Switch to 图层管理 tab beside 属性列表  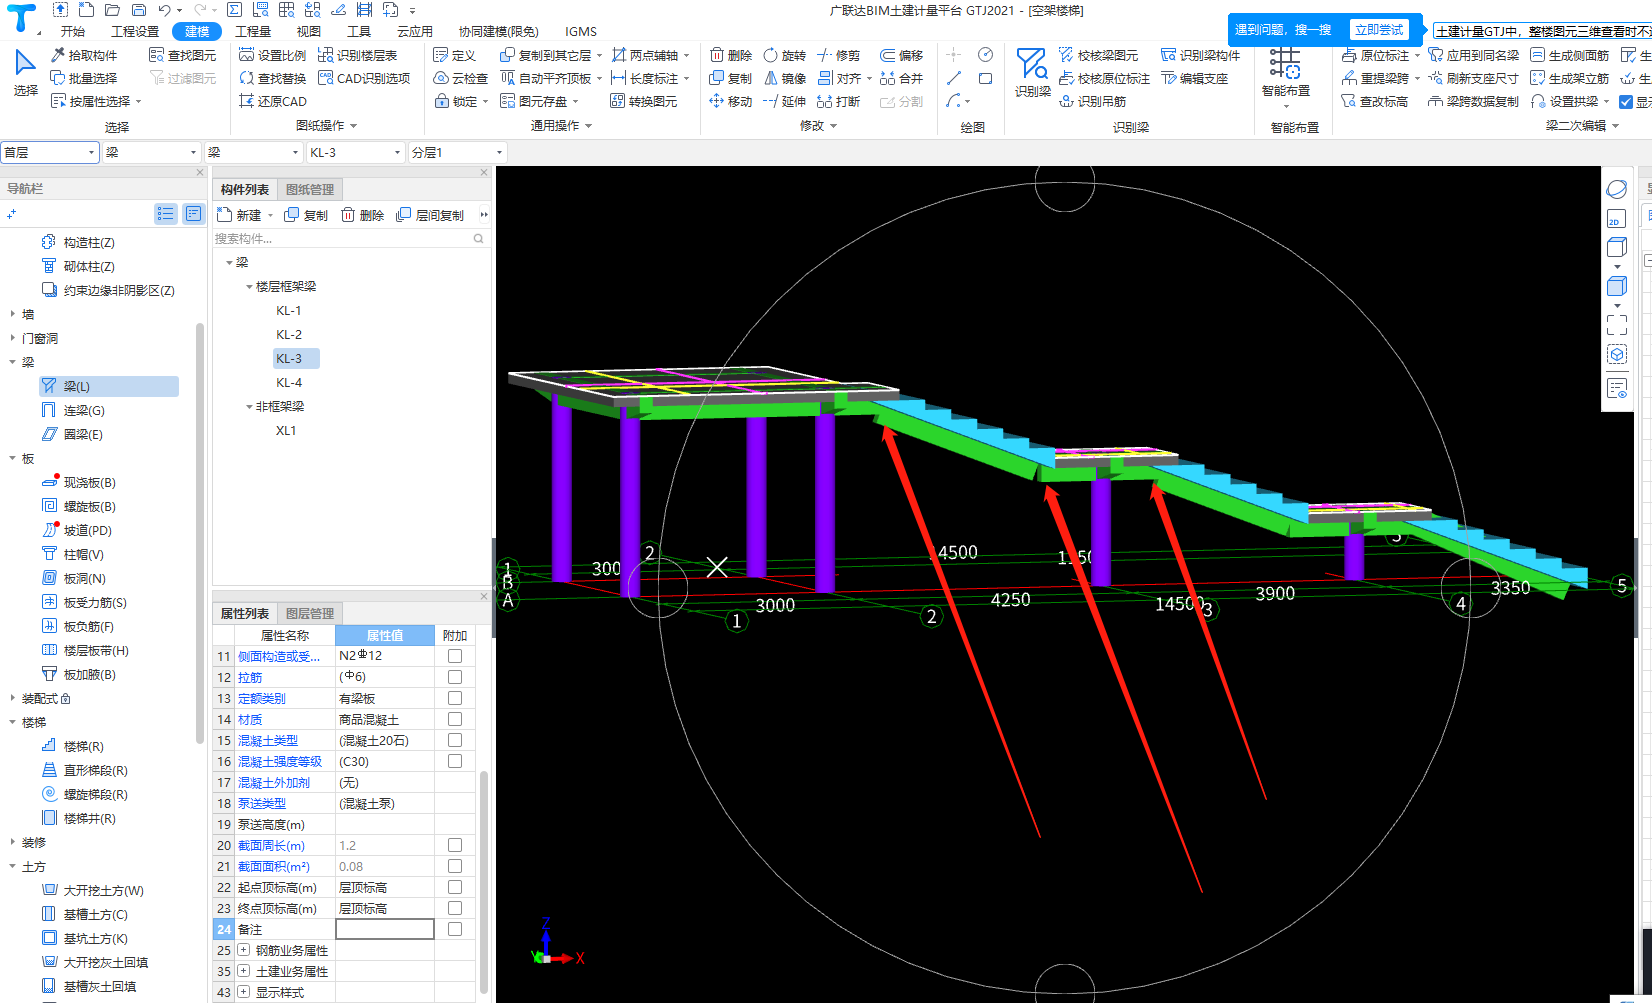tap(310, 613)
